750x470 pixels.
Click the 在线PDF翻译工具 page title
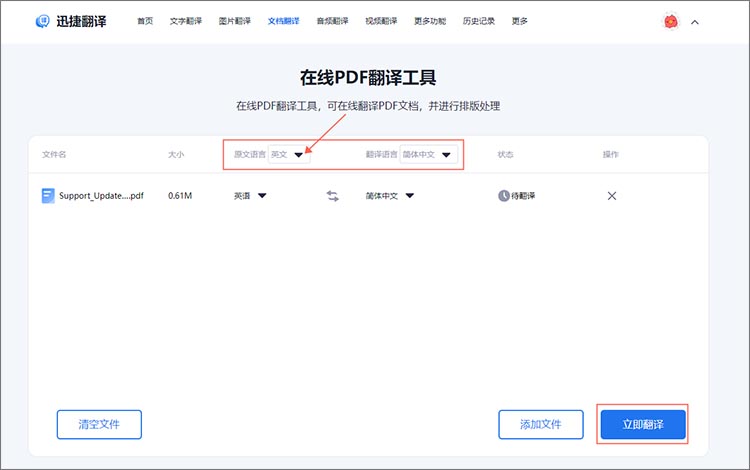click(x=368, y=77)
